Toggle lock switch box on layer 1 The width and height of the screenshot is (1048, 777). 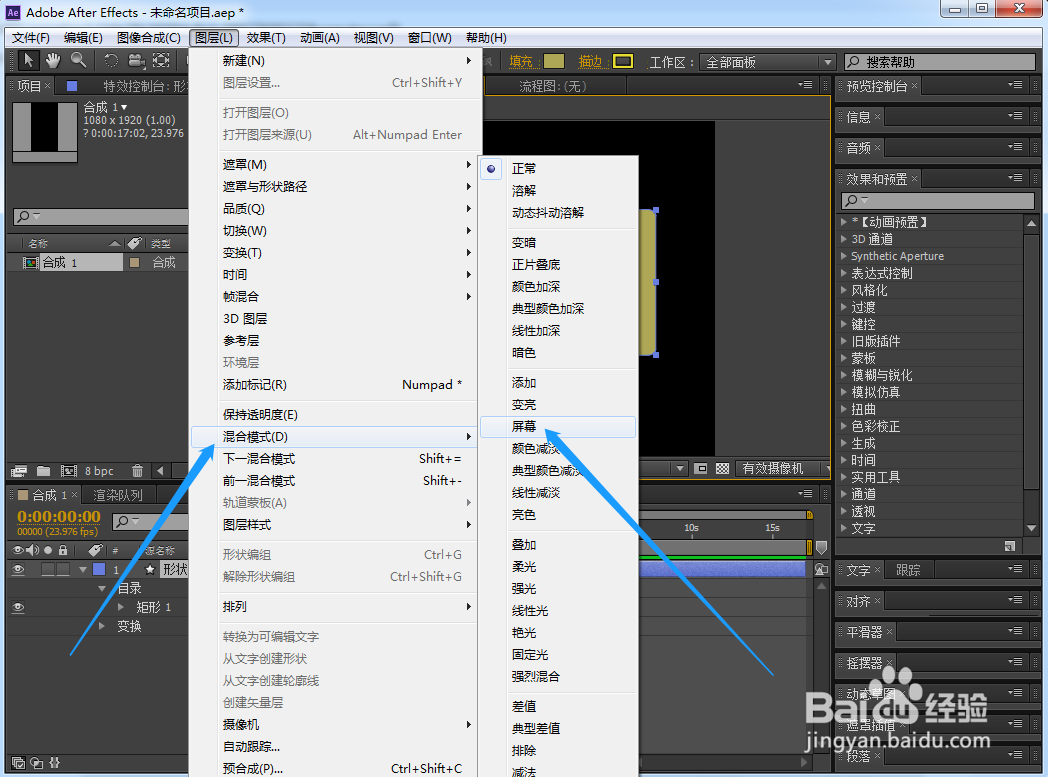[x=62, y=569]
